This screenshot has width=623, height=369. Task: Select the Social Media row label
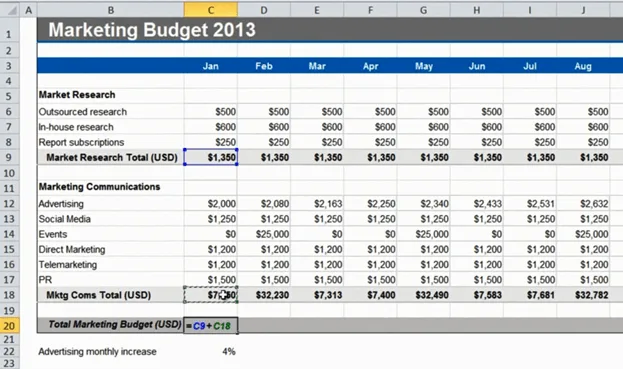[x=64, y=219]
